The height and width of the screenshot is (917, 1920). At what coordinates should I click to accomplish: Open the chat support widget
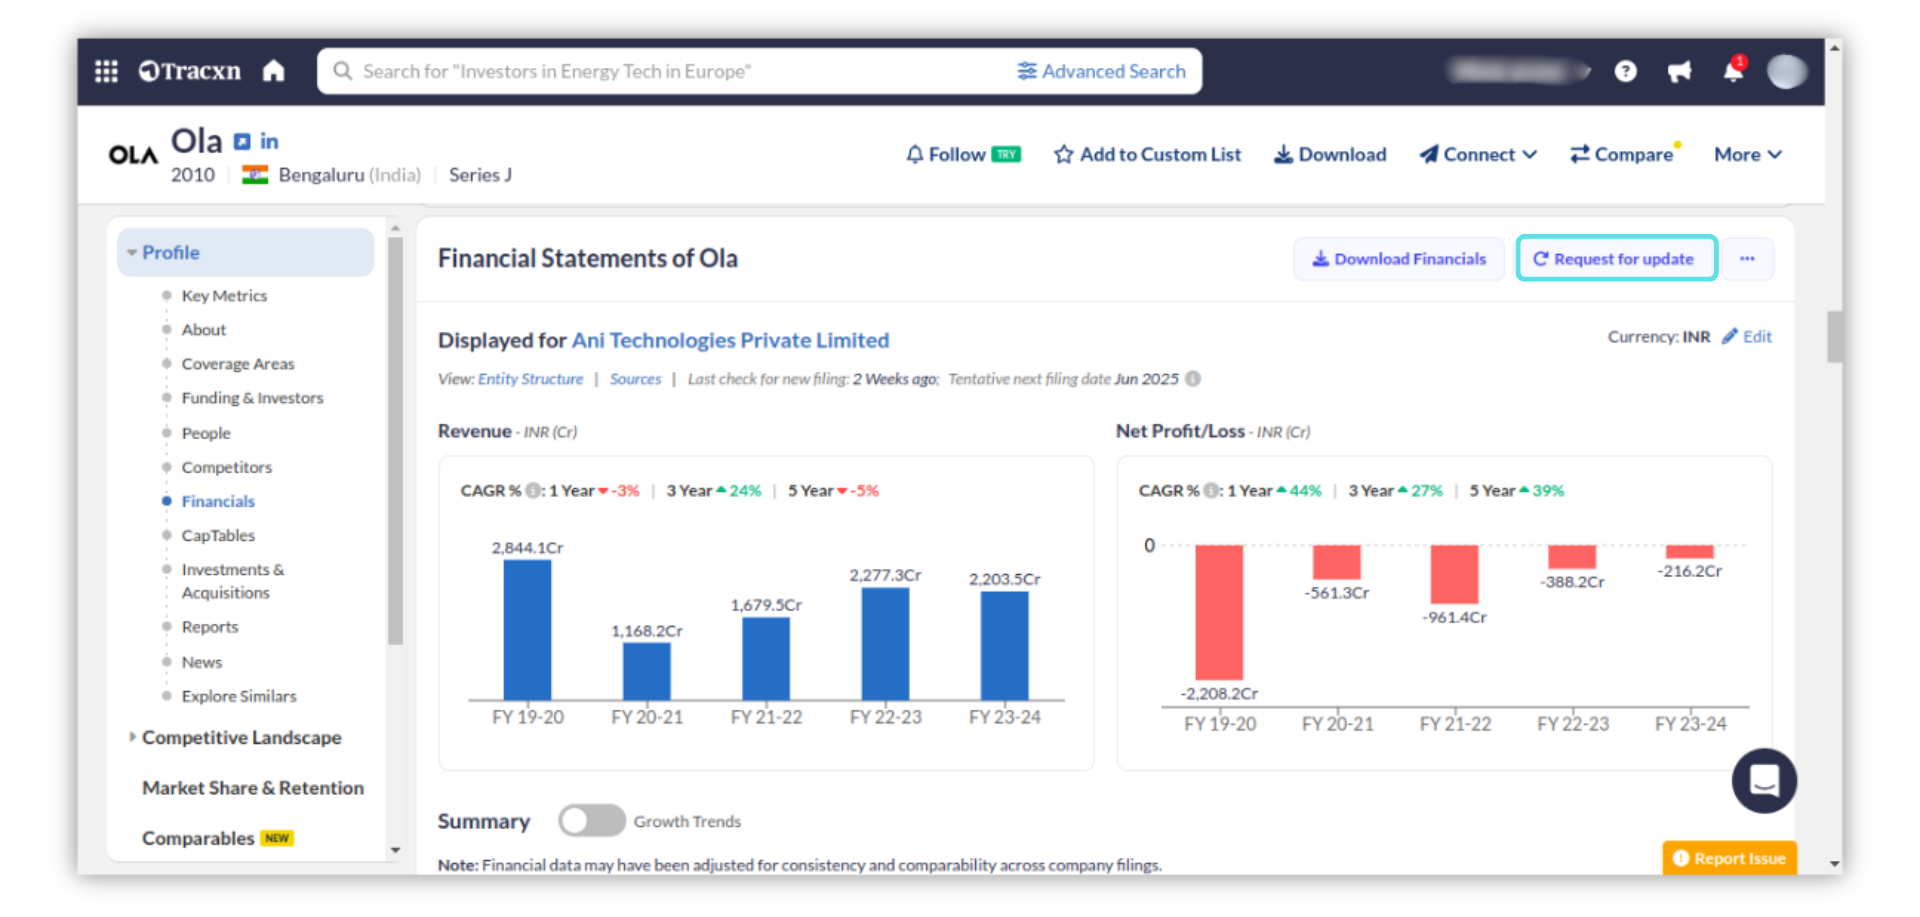coord(1763,780)
